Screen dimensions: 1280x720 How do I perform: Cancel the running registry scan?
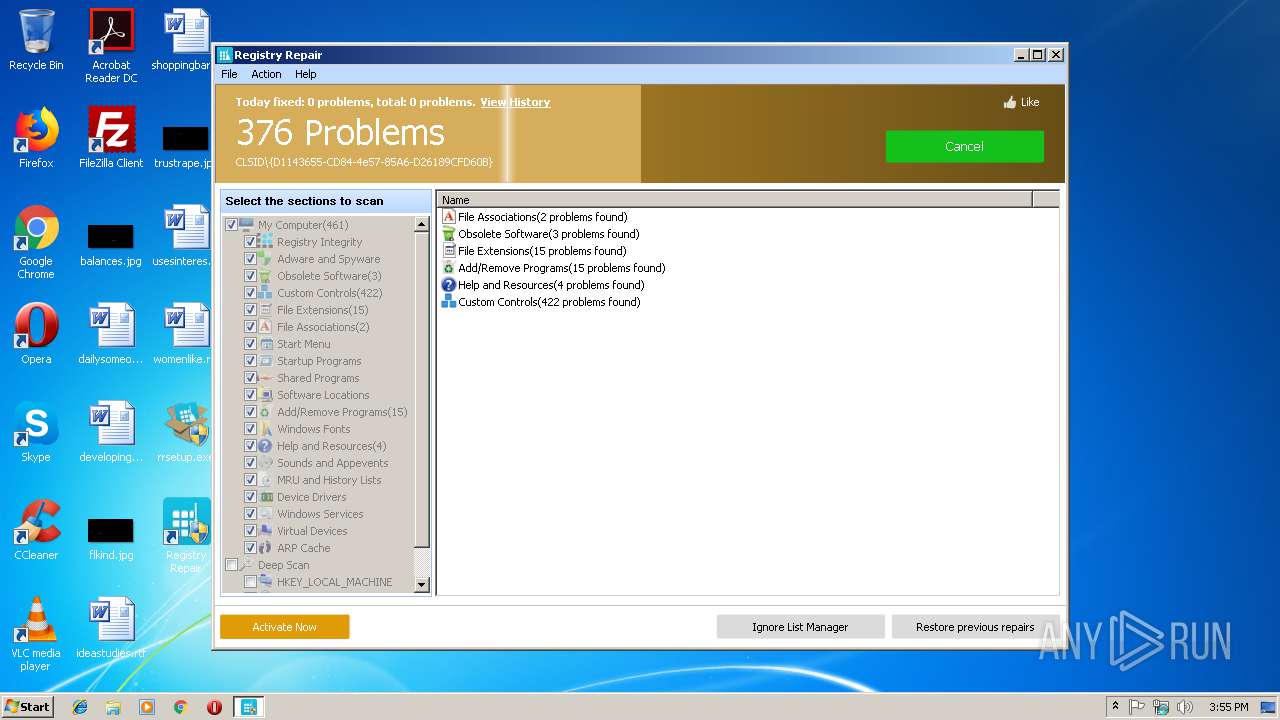(964, 146)
